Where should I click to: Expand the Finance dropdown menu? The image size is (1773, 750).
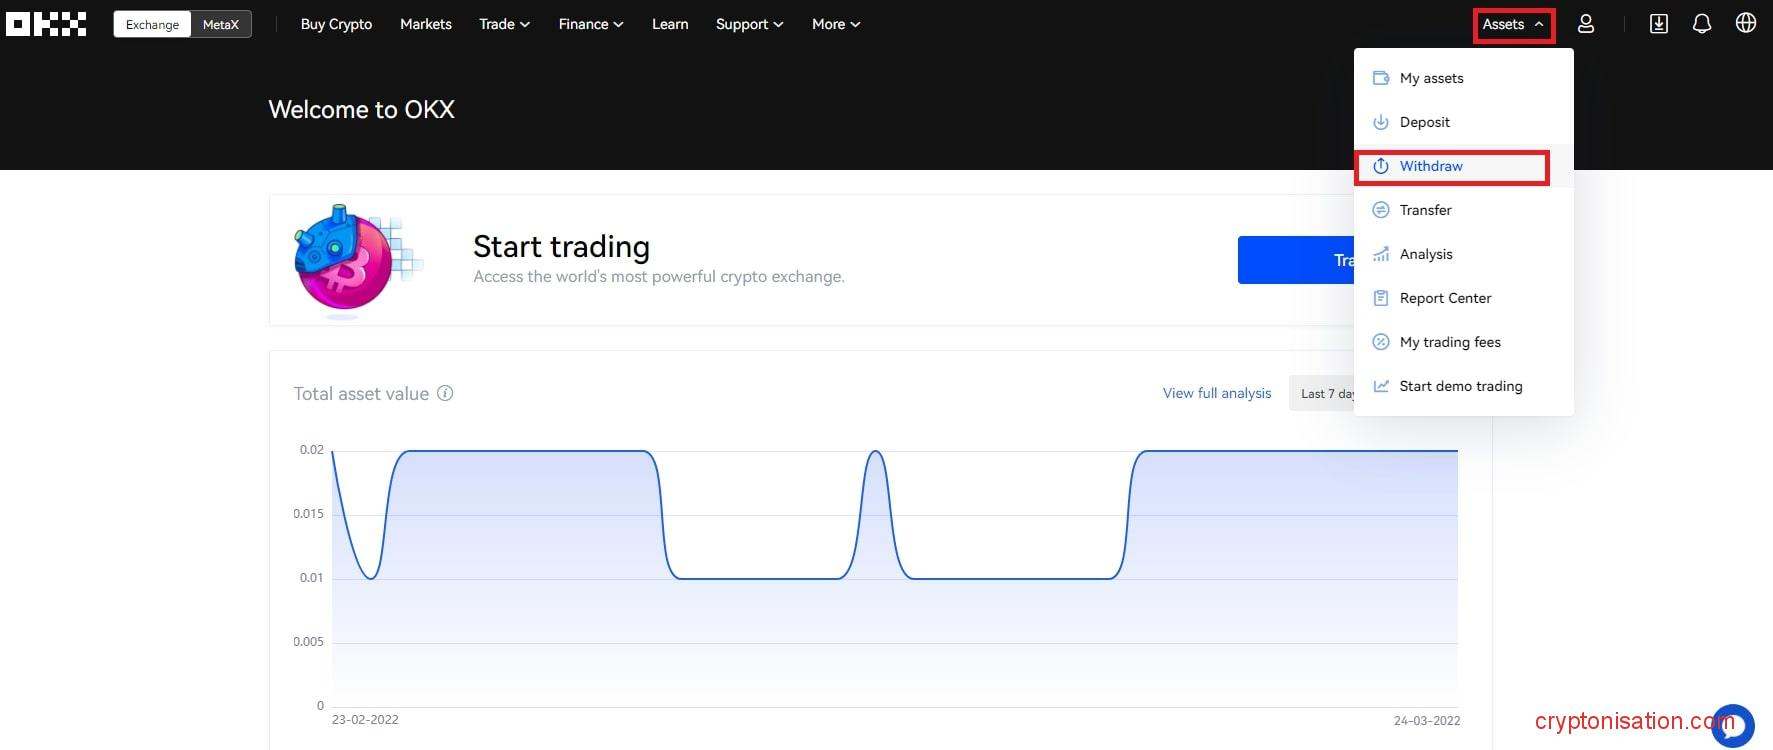(x=590, y=24)
